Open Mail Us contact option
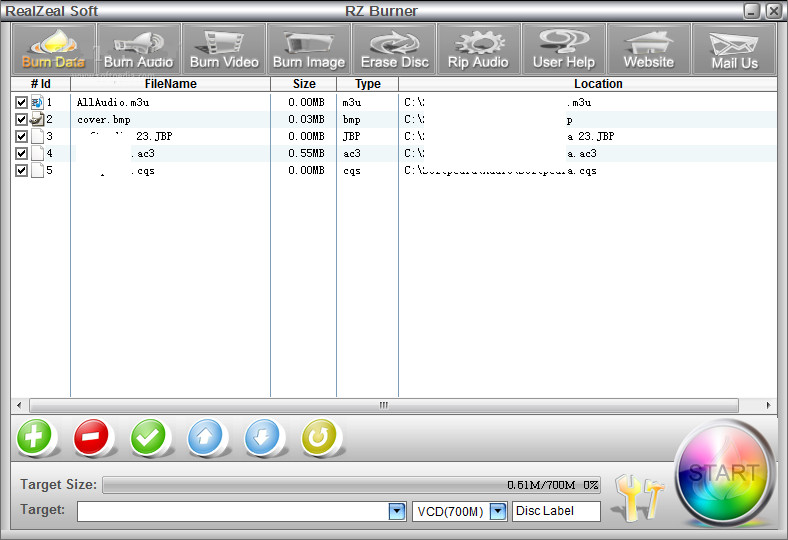 click(x=734, y=49)
